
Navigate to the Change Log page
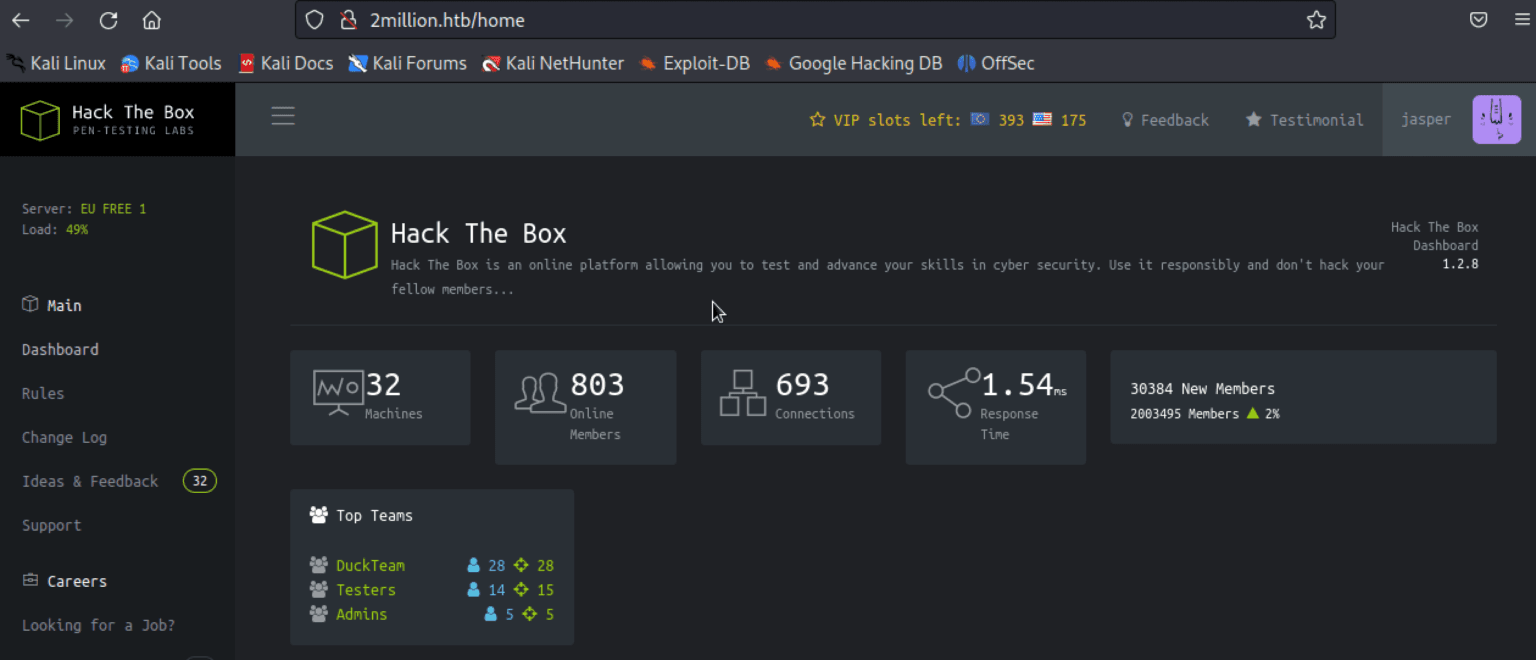click(64, 437)
